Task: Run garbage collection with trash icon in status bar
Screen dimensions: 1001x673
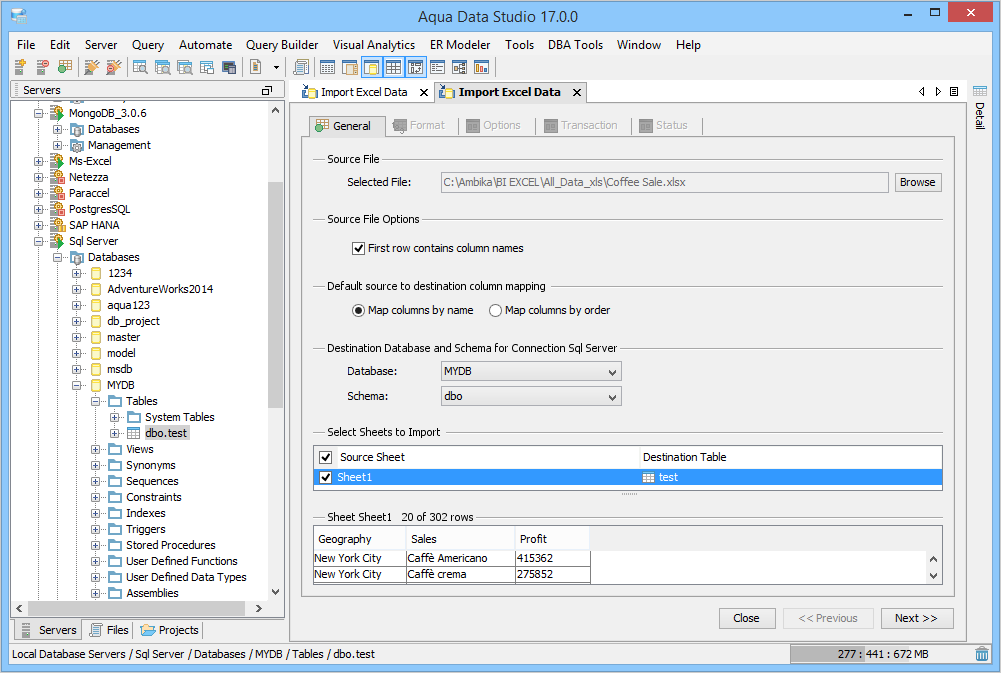Action: (x=982, y=654)
